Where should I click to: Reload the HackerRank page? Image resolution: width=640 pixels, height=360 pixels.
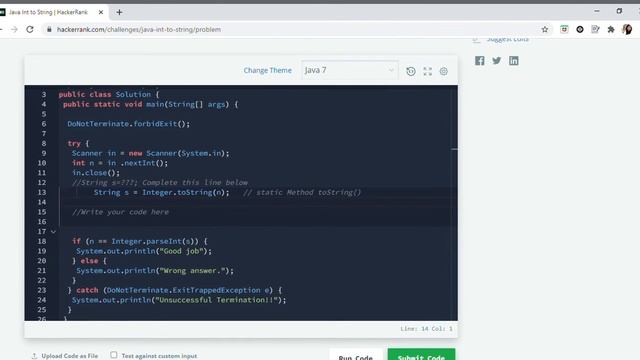click(x=30, y=29)
